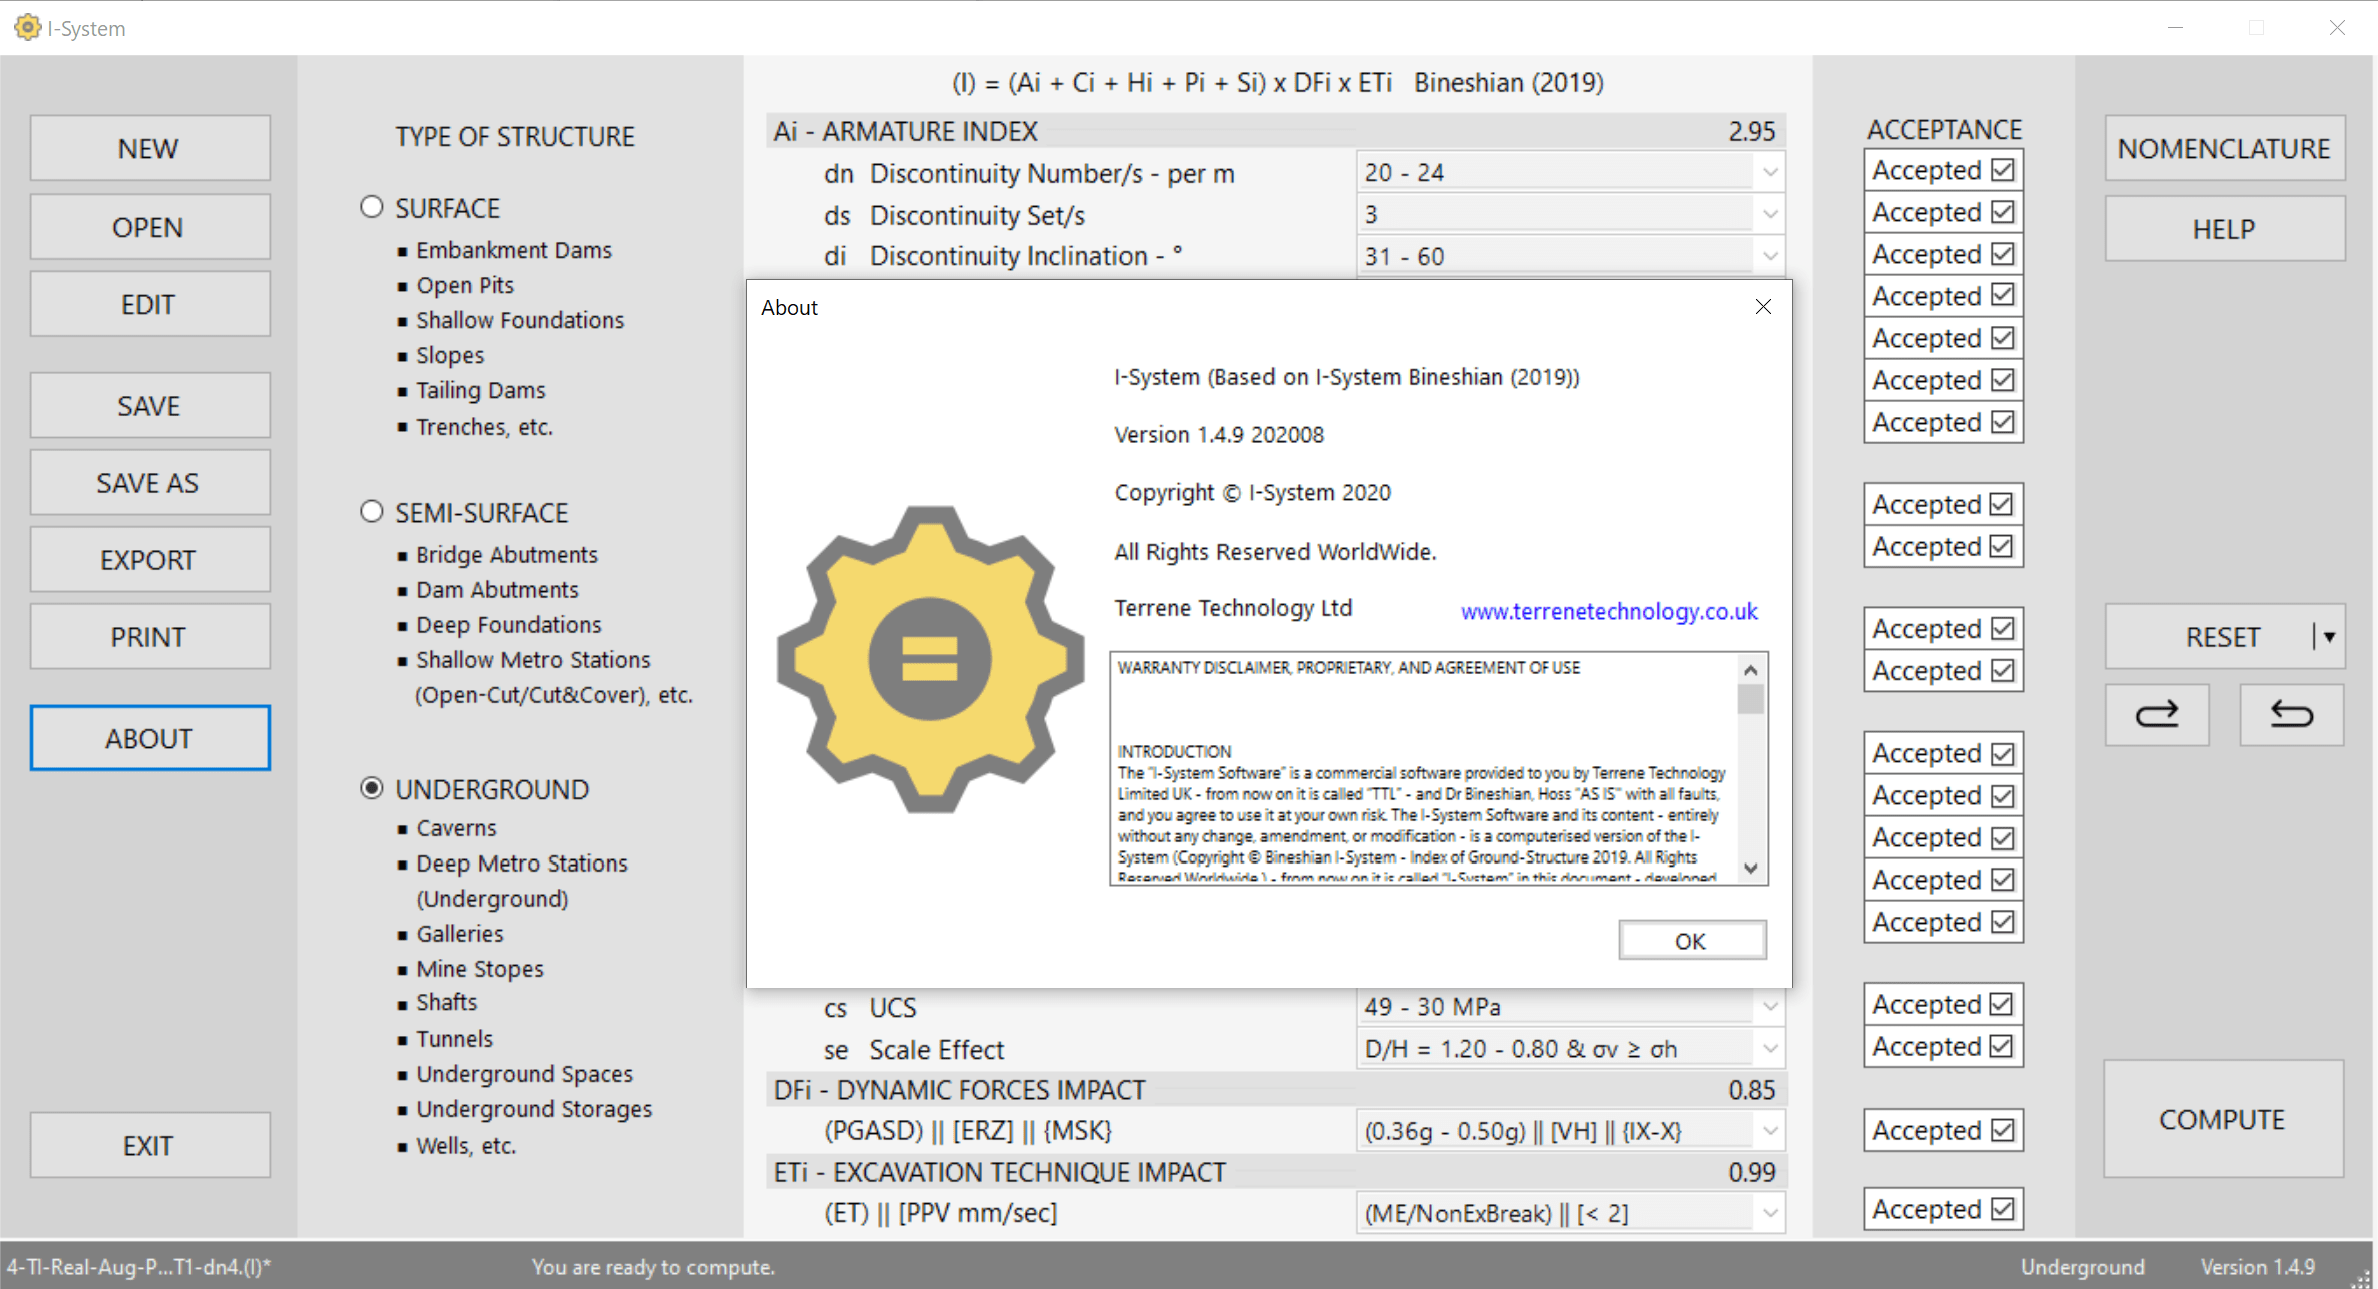2378x1289 pixels.
Task: Click the I-System gear logo in About dialog
Action: (930, 659)
